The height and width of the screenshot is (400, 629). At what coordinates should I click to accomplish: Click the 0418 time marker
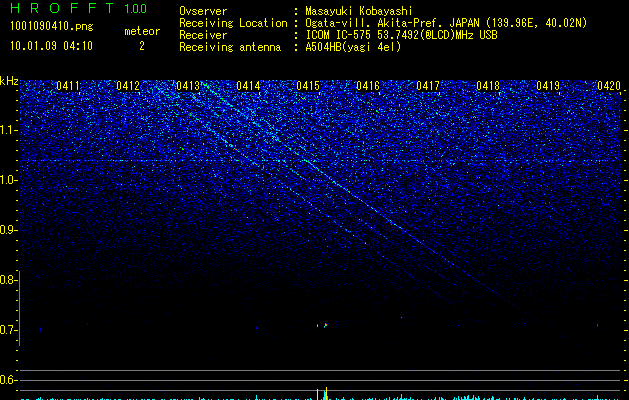pyautogui.click(x=488, y=86)
